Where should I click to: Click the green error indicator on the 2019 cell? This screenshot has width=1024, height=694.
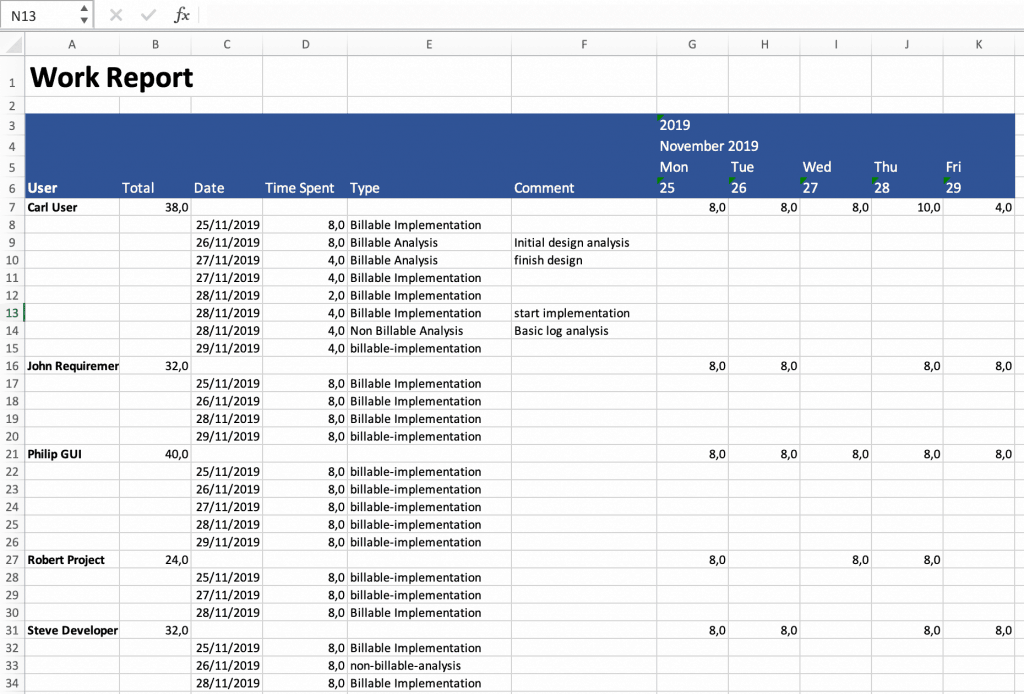660,118
